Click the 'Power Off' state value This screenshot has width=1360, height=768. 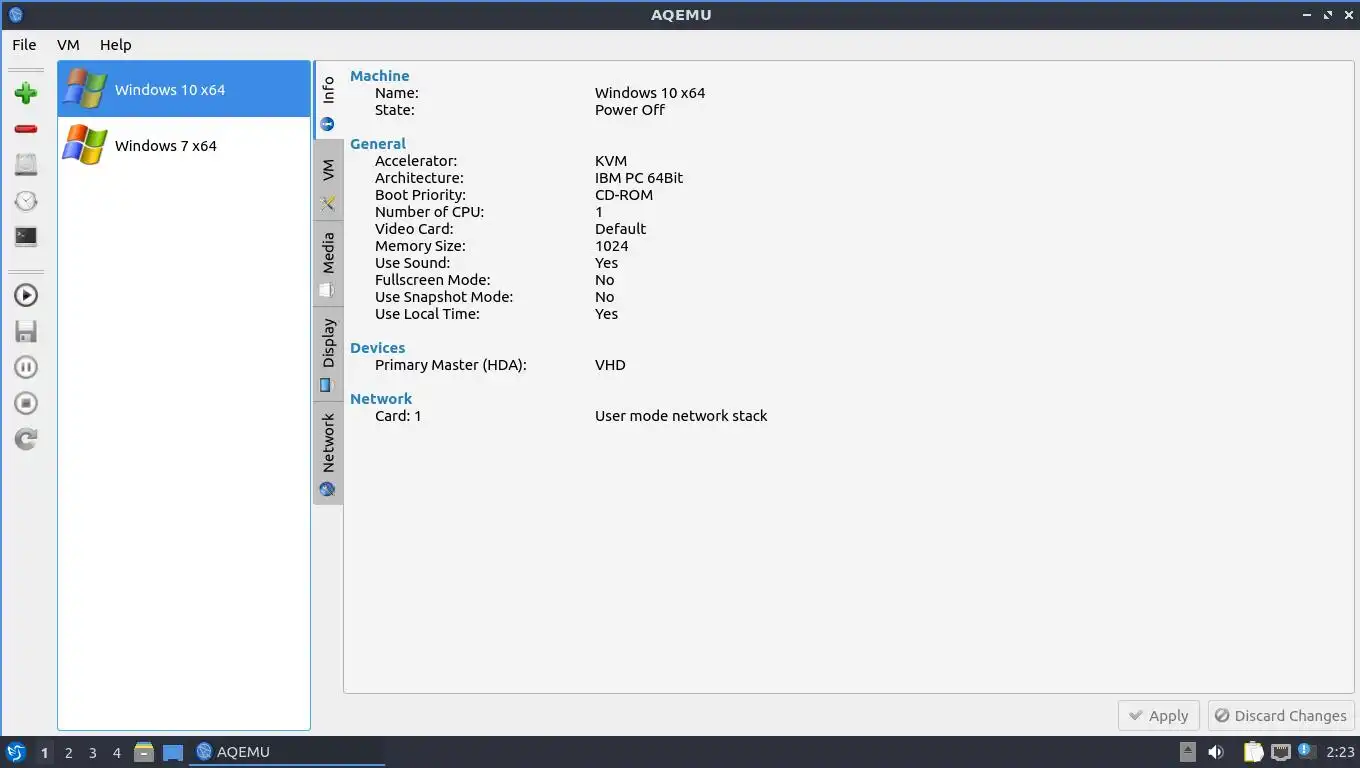[x=630, y=110]
